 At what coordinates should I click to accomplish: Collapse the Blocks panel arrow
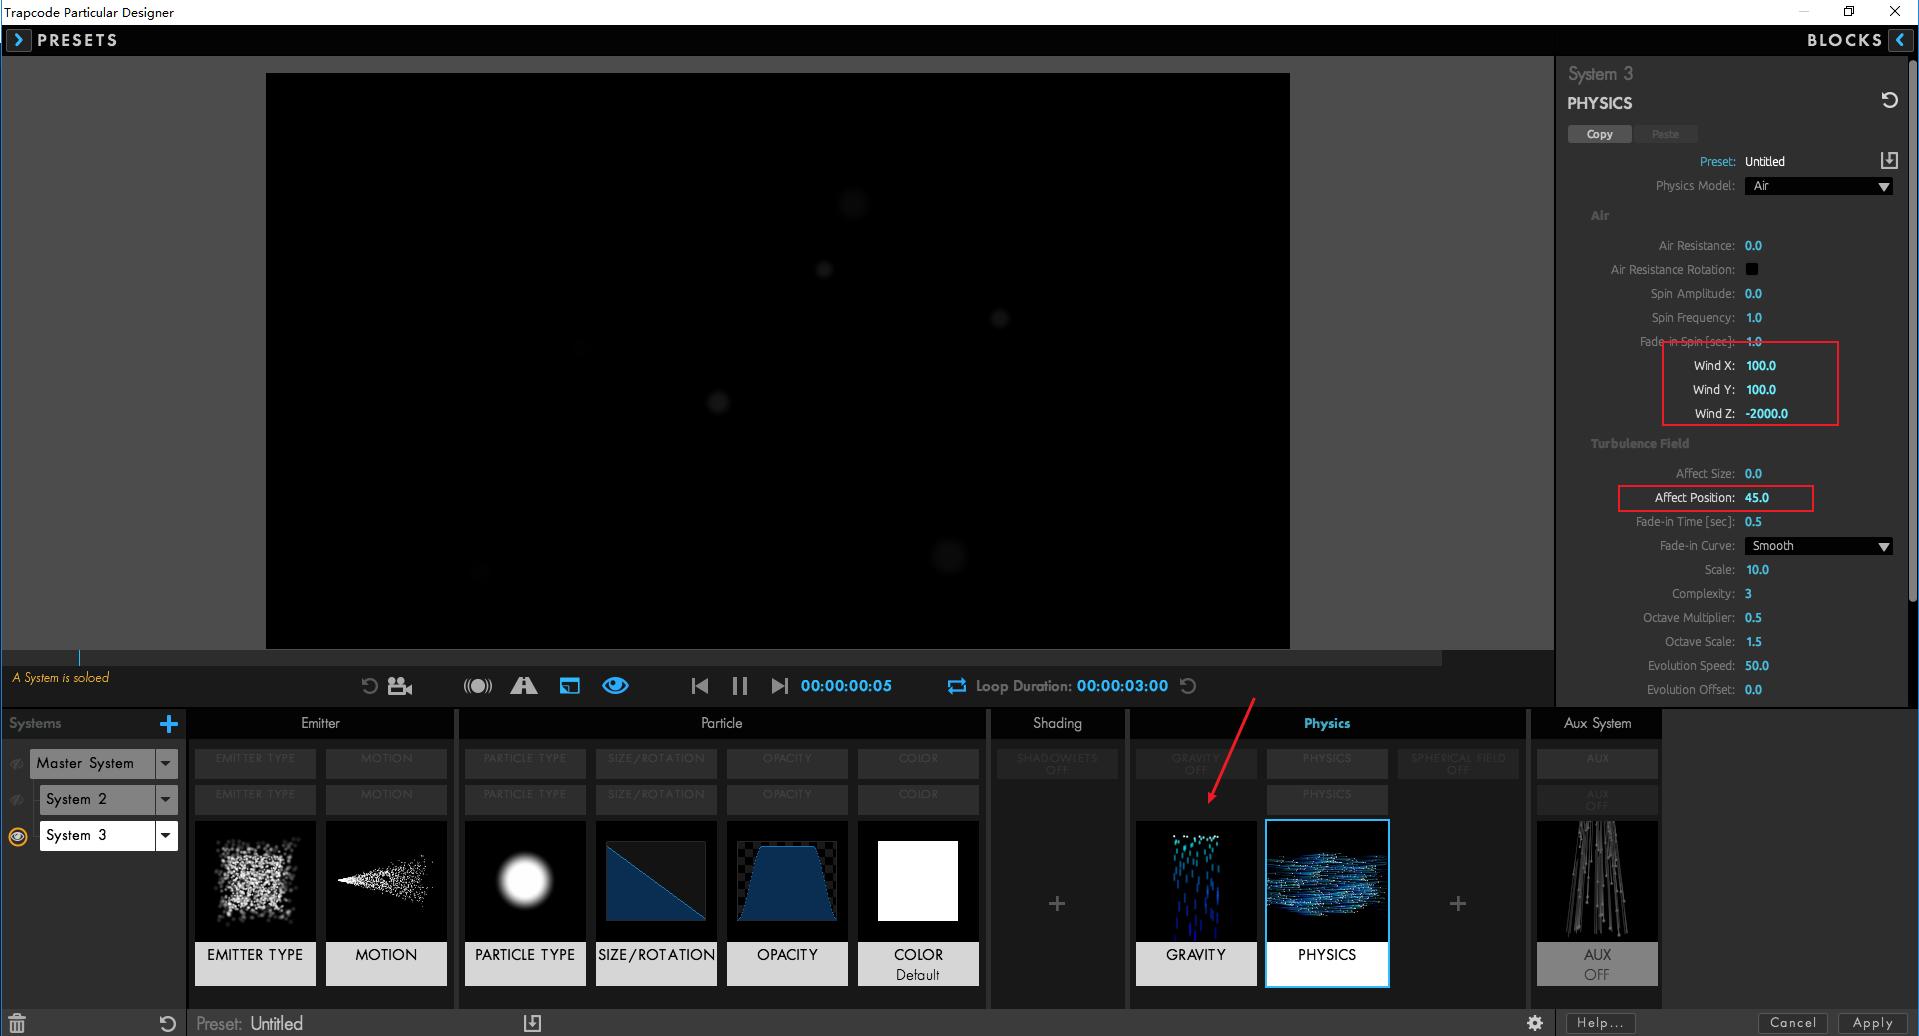(x=1900, y=40)
